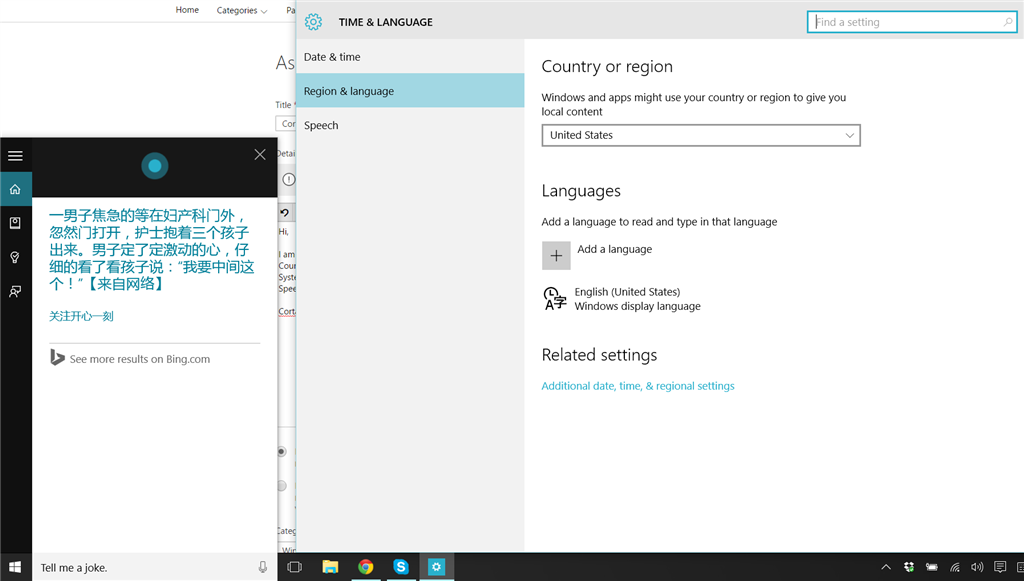Open the Date & time section

click(410, 57)
